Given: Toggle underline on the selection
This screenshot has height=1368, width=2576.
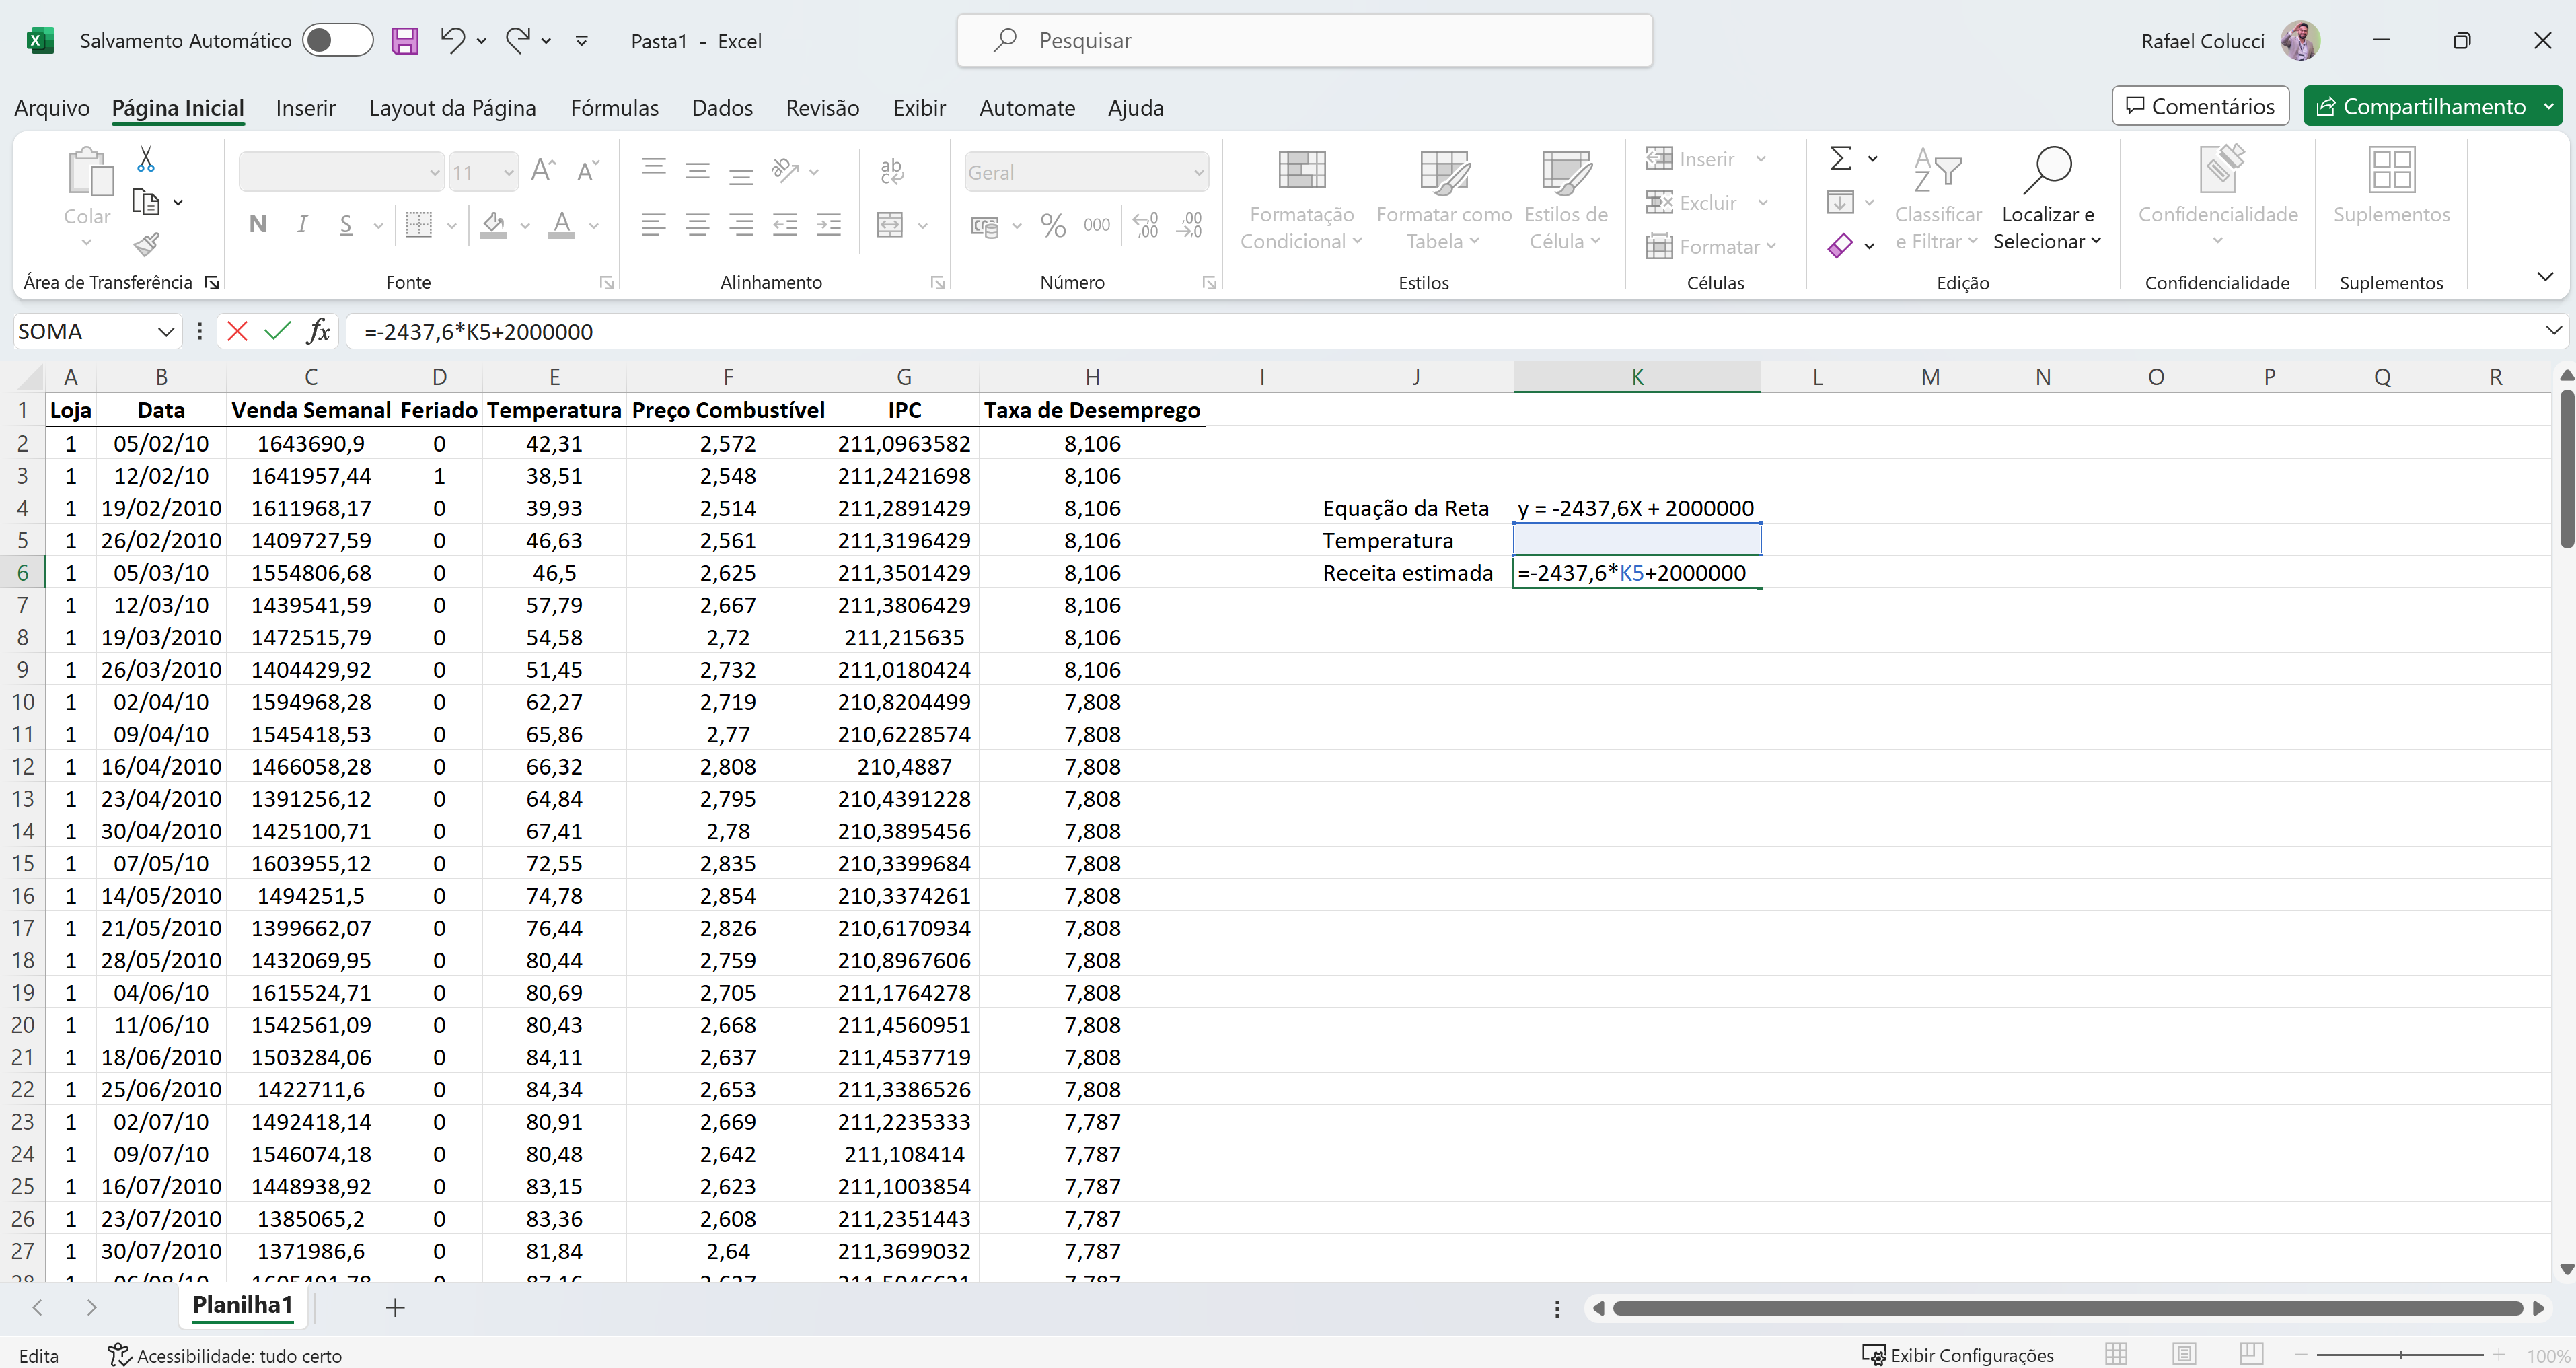Looking at the screenshot, I should (346, 224).
